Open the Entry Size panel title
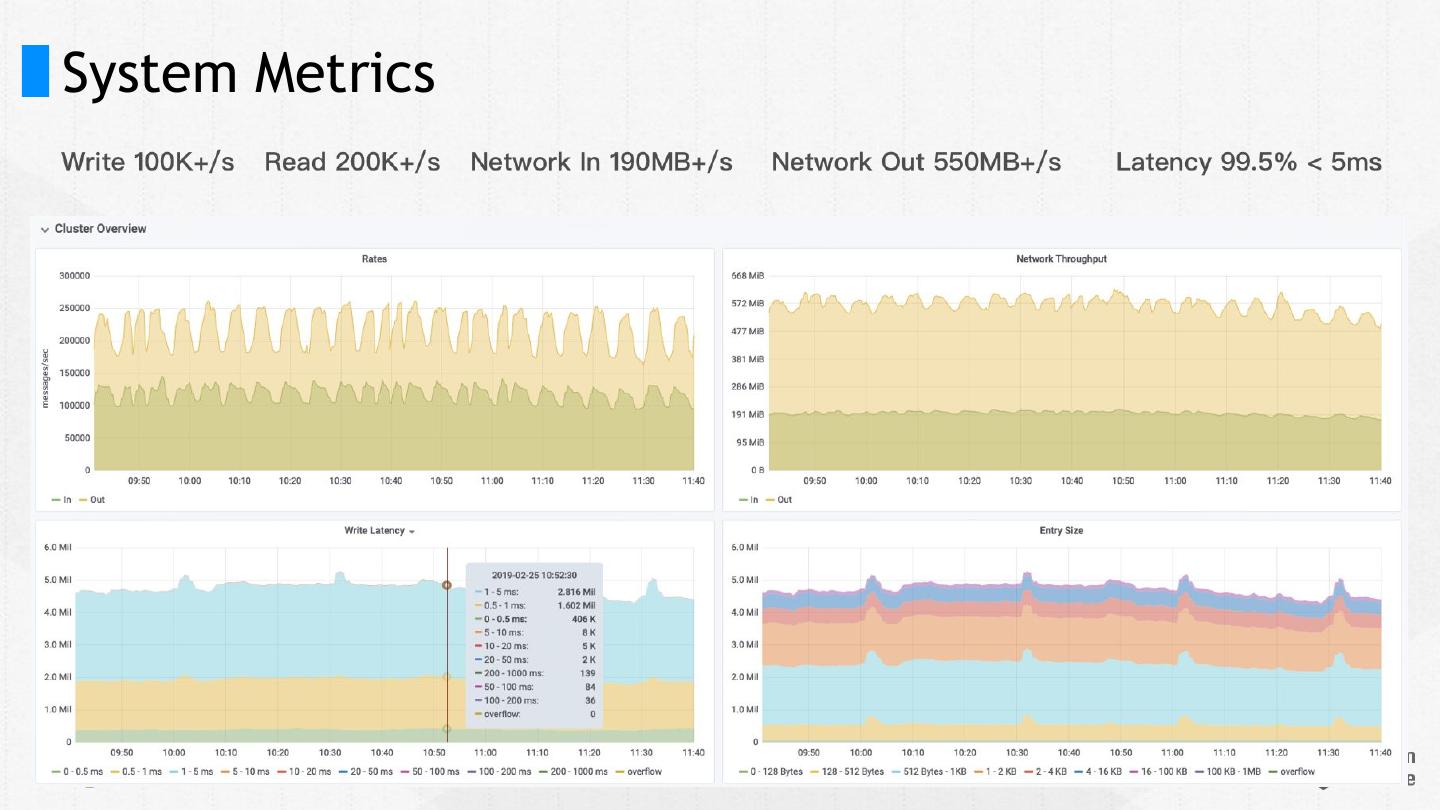1440x810 pixels. [x=1061, y=530]
